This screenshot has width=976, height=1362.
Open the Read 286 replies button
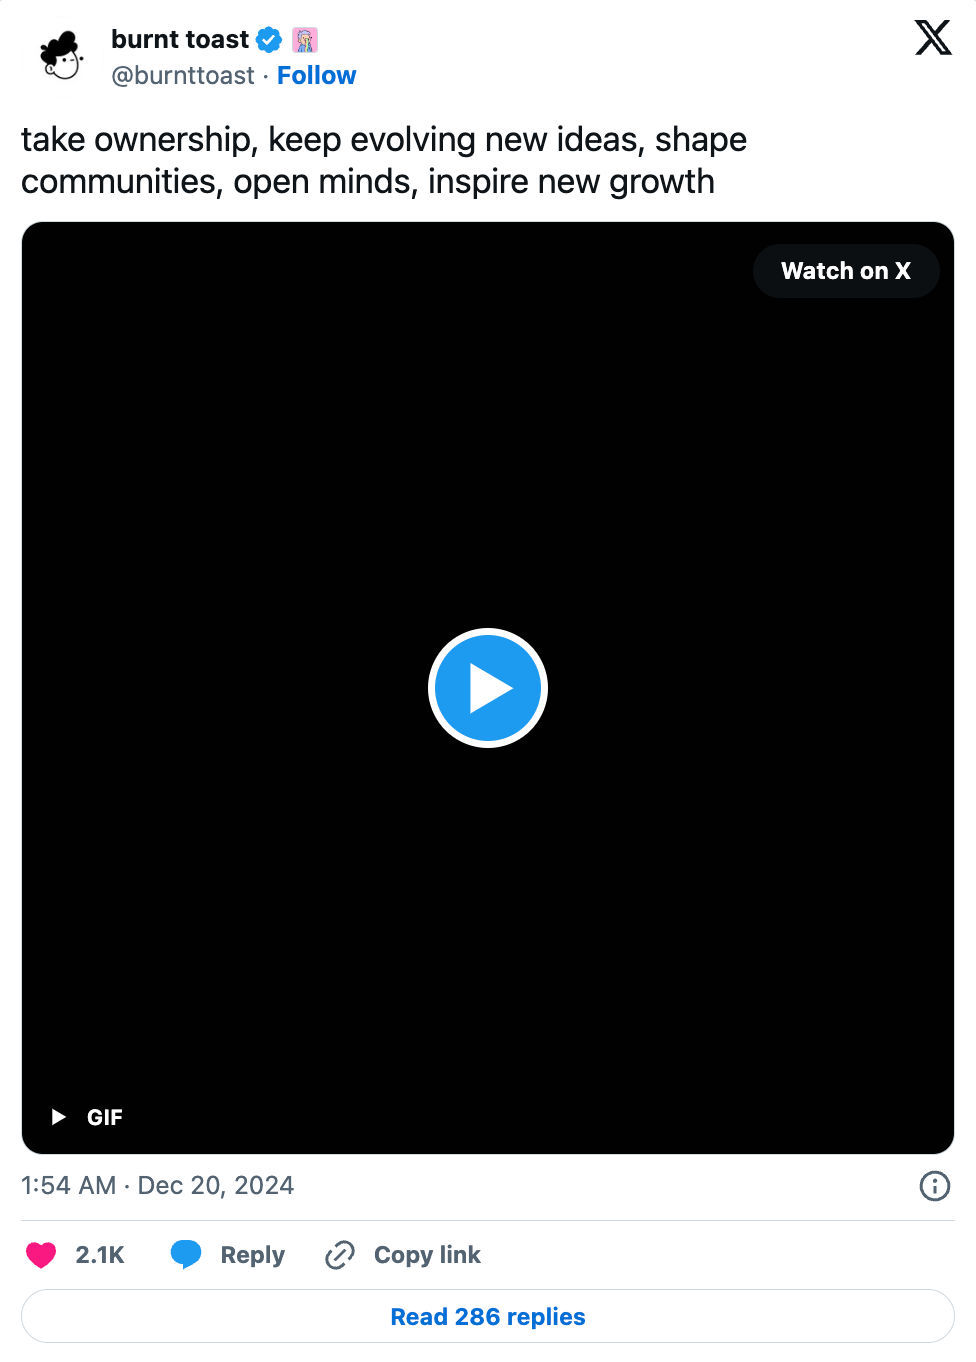[x=488, y=1316]
